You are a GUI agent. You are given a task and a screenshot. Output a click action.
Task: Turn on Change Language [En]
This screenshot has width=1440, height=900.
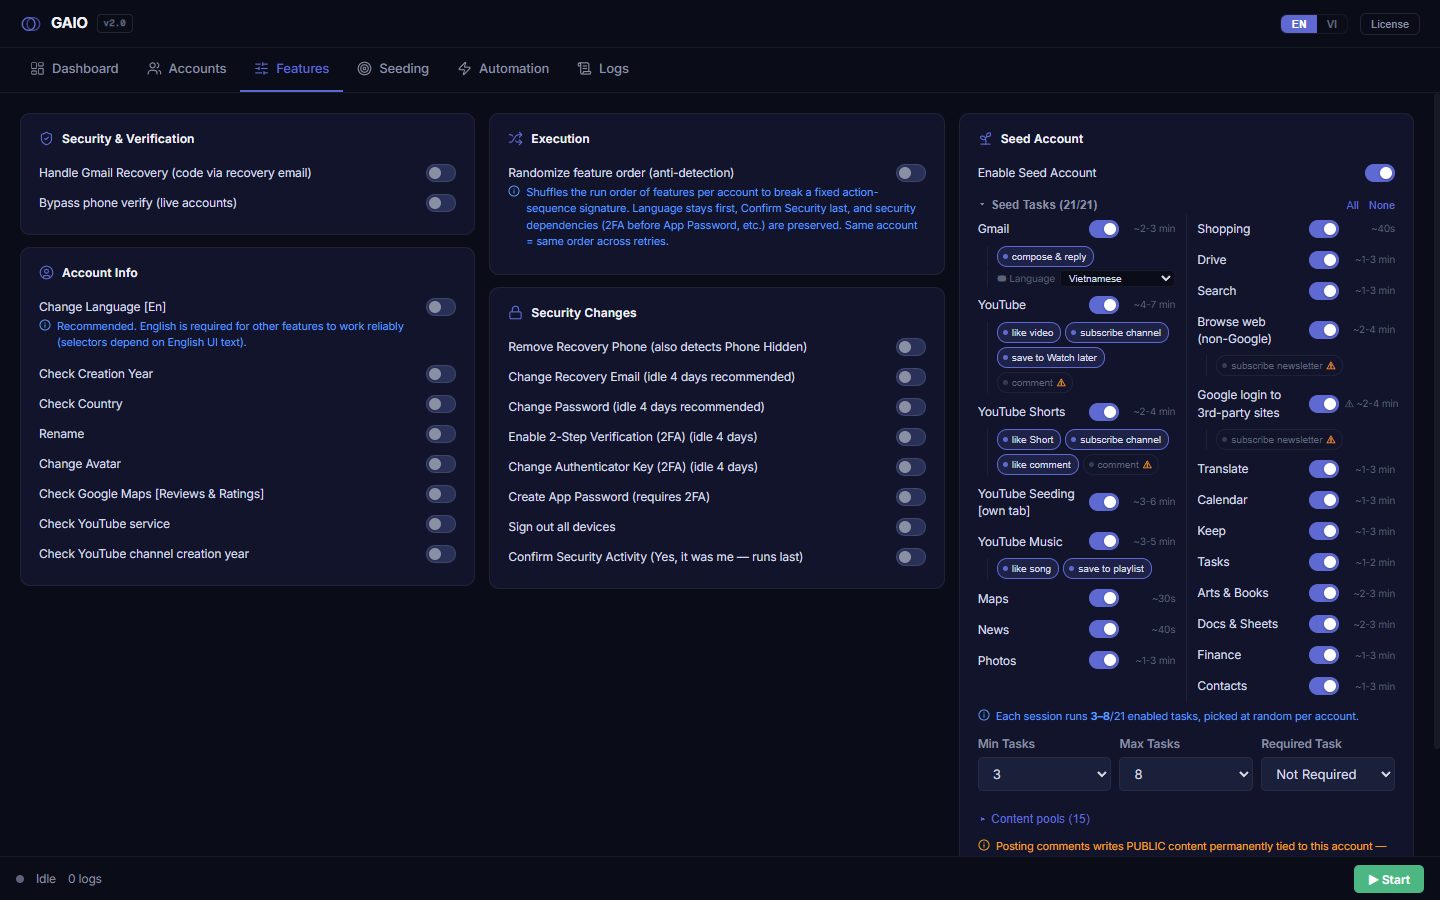click(441, 307)
